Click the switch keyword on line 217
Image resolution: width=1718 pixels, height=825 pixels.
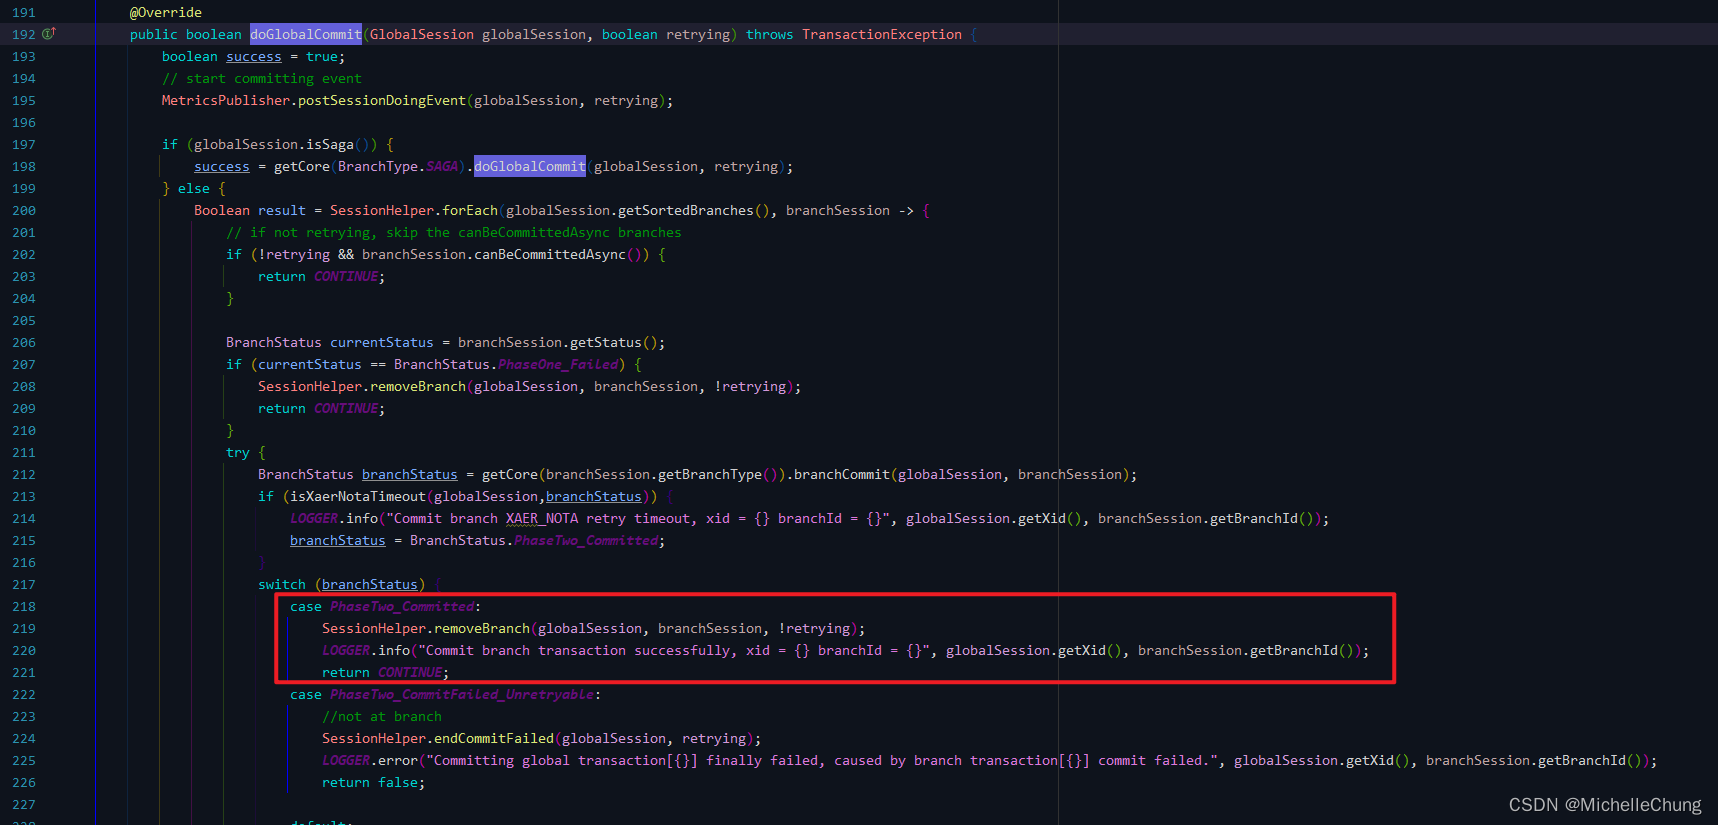[282, 584]
